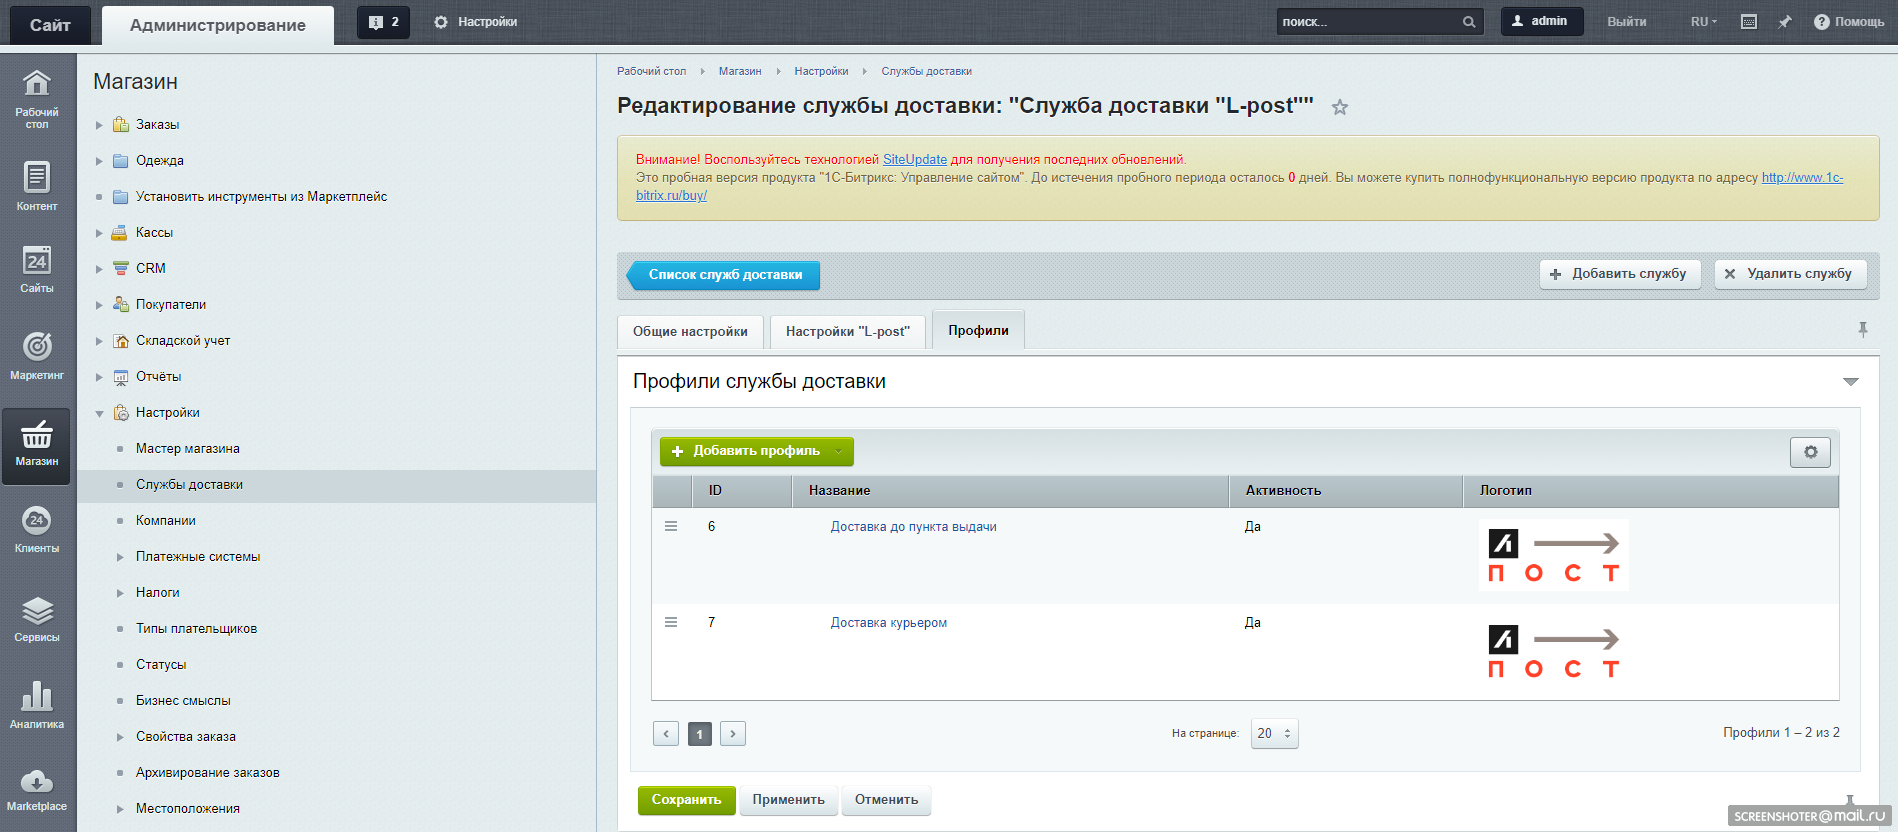Viewport: 1898px width, 832px height.
Task: Open the RU language dropdown
Action: coord(1704,22)
